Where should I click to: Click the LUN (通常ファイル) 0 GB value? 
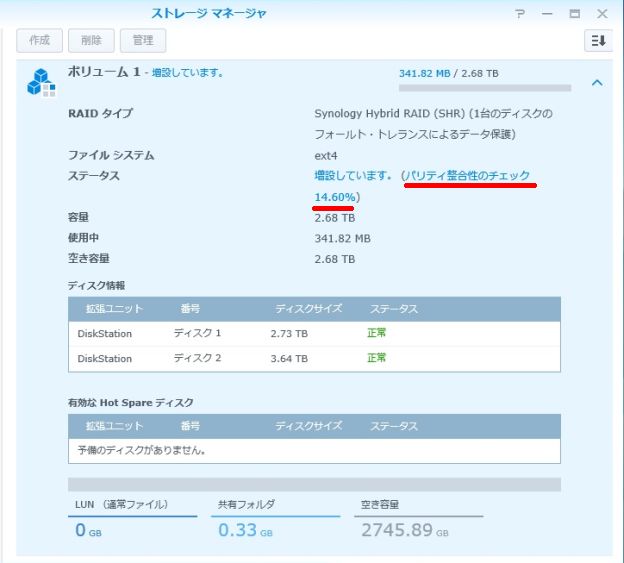pyautogui.click(x=88, y=530)
